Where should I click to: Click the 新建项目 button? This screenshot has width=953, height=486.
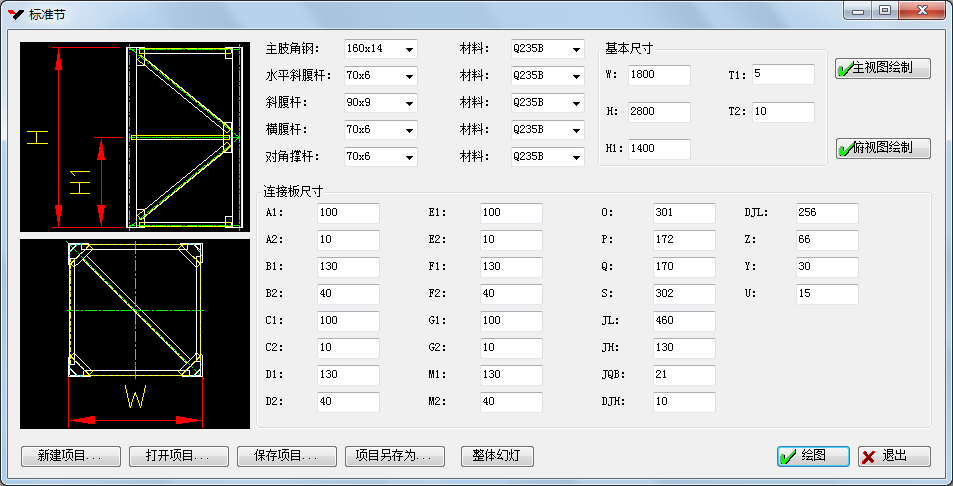[x=70, y=456]
